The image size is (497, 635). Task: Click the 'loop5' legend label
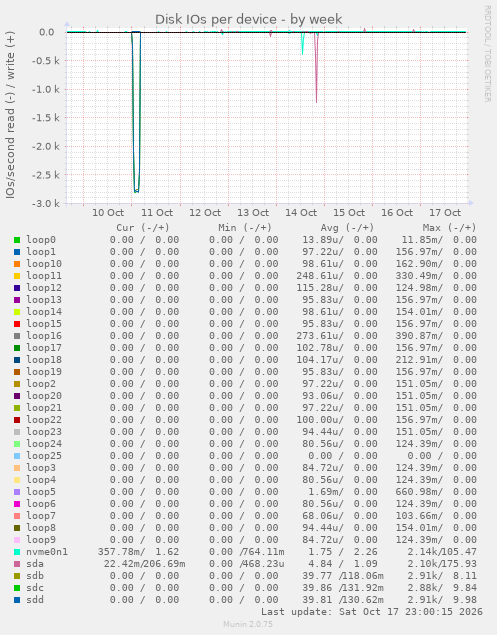(41, 492)
